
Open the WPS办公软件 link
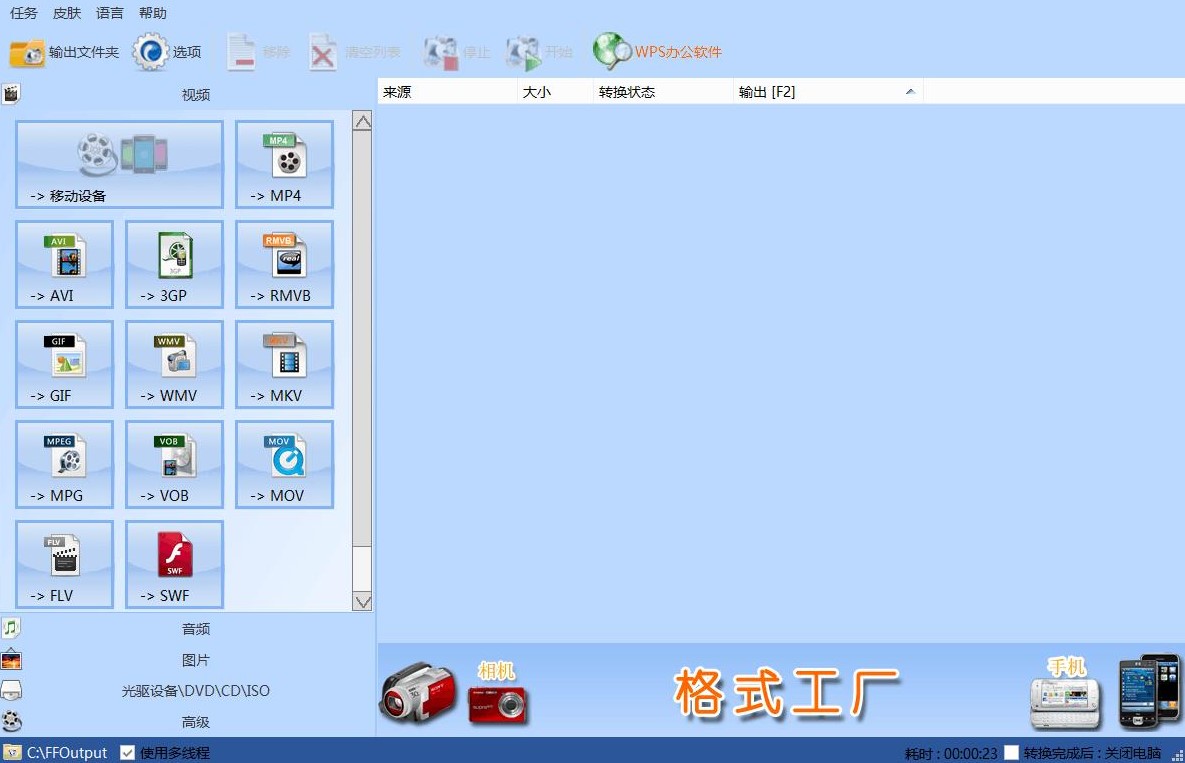point(657,52)
